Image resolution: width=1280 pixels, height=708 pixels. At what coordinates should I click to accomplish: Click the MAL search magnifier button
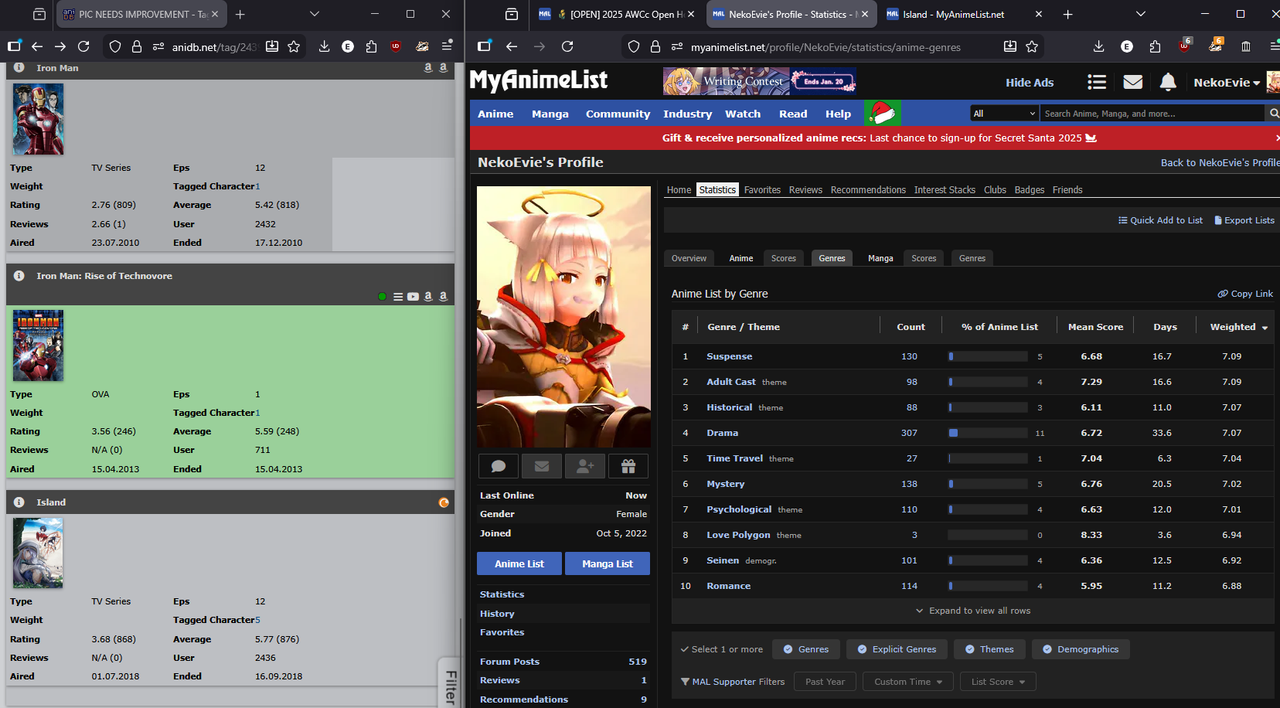coord(1273,113)
